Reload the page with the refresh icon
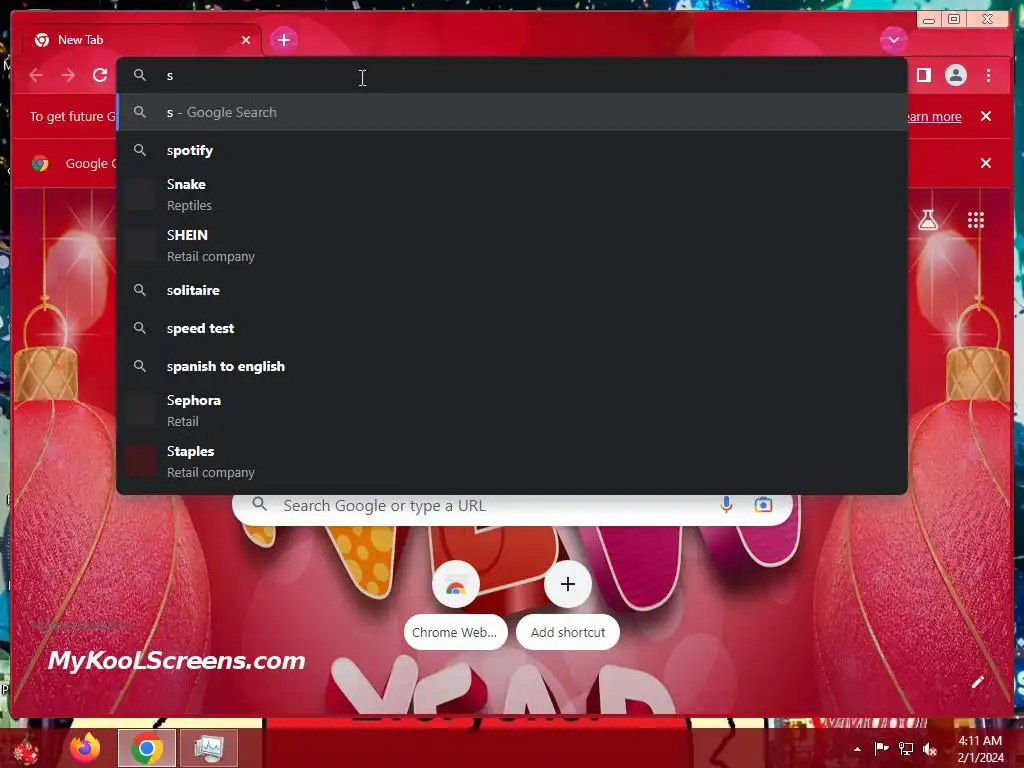This screenshot has height=768, width=1024. point(100,75)
